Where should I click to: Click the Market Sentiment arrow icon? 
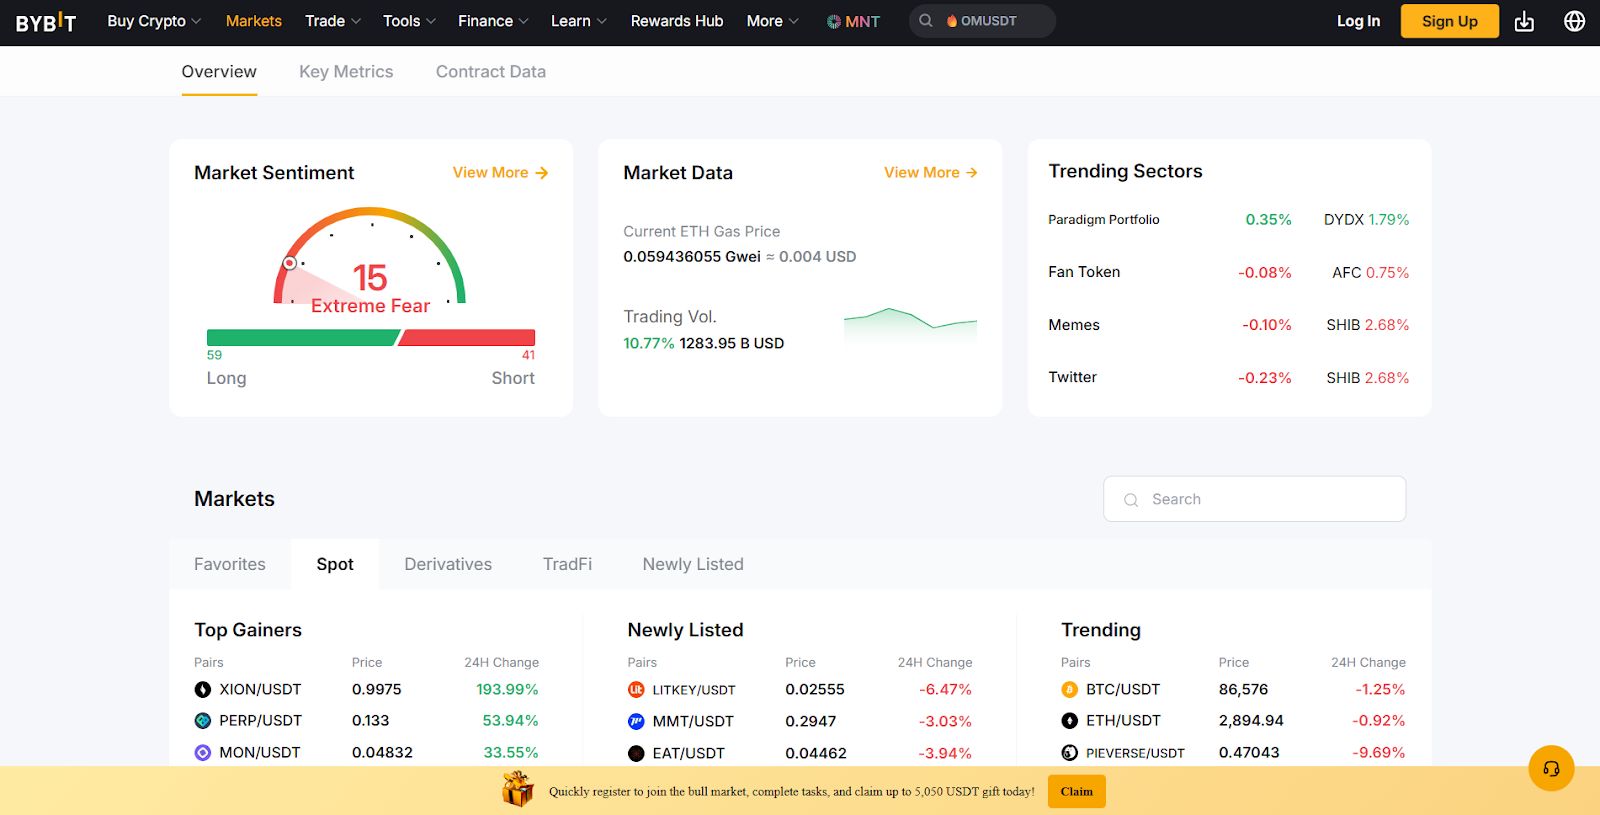542,173
